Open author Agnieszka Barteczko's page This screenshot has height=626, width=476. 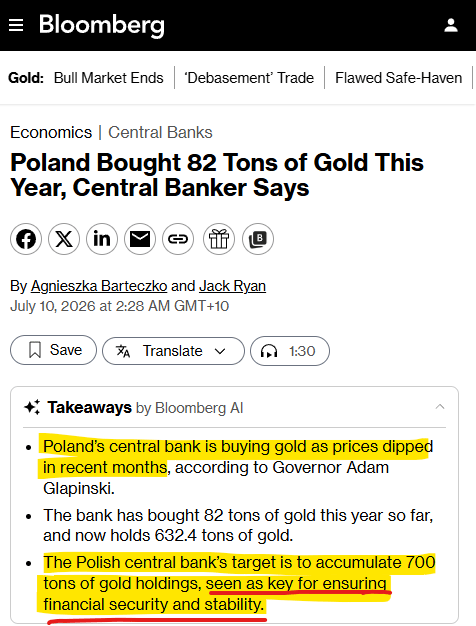99,286
